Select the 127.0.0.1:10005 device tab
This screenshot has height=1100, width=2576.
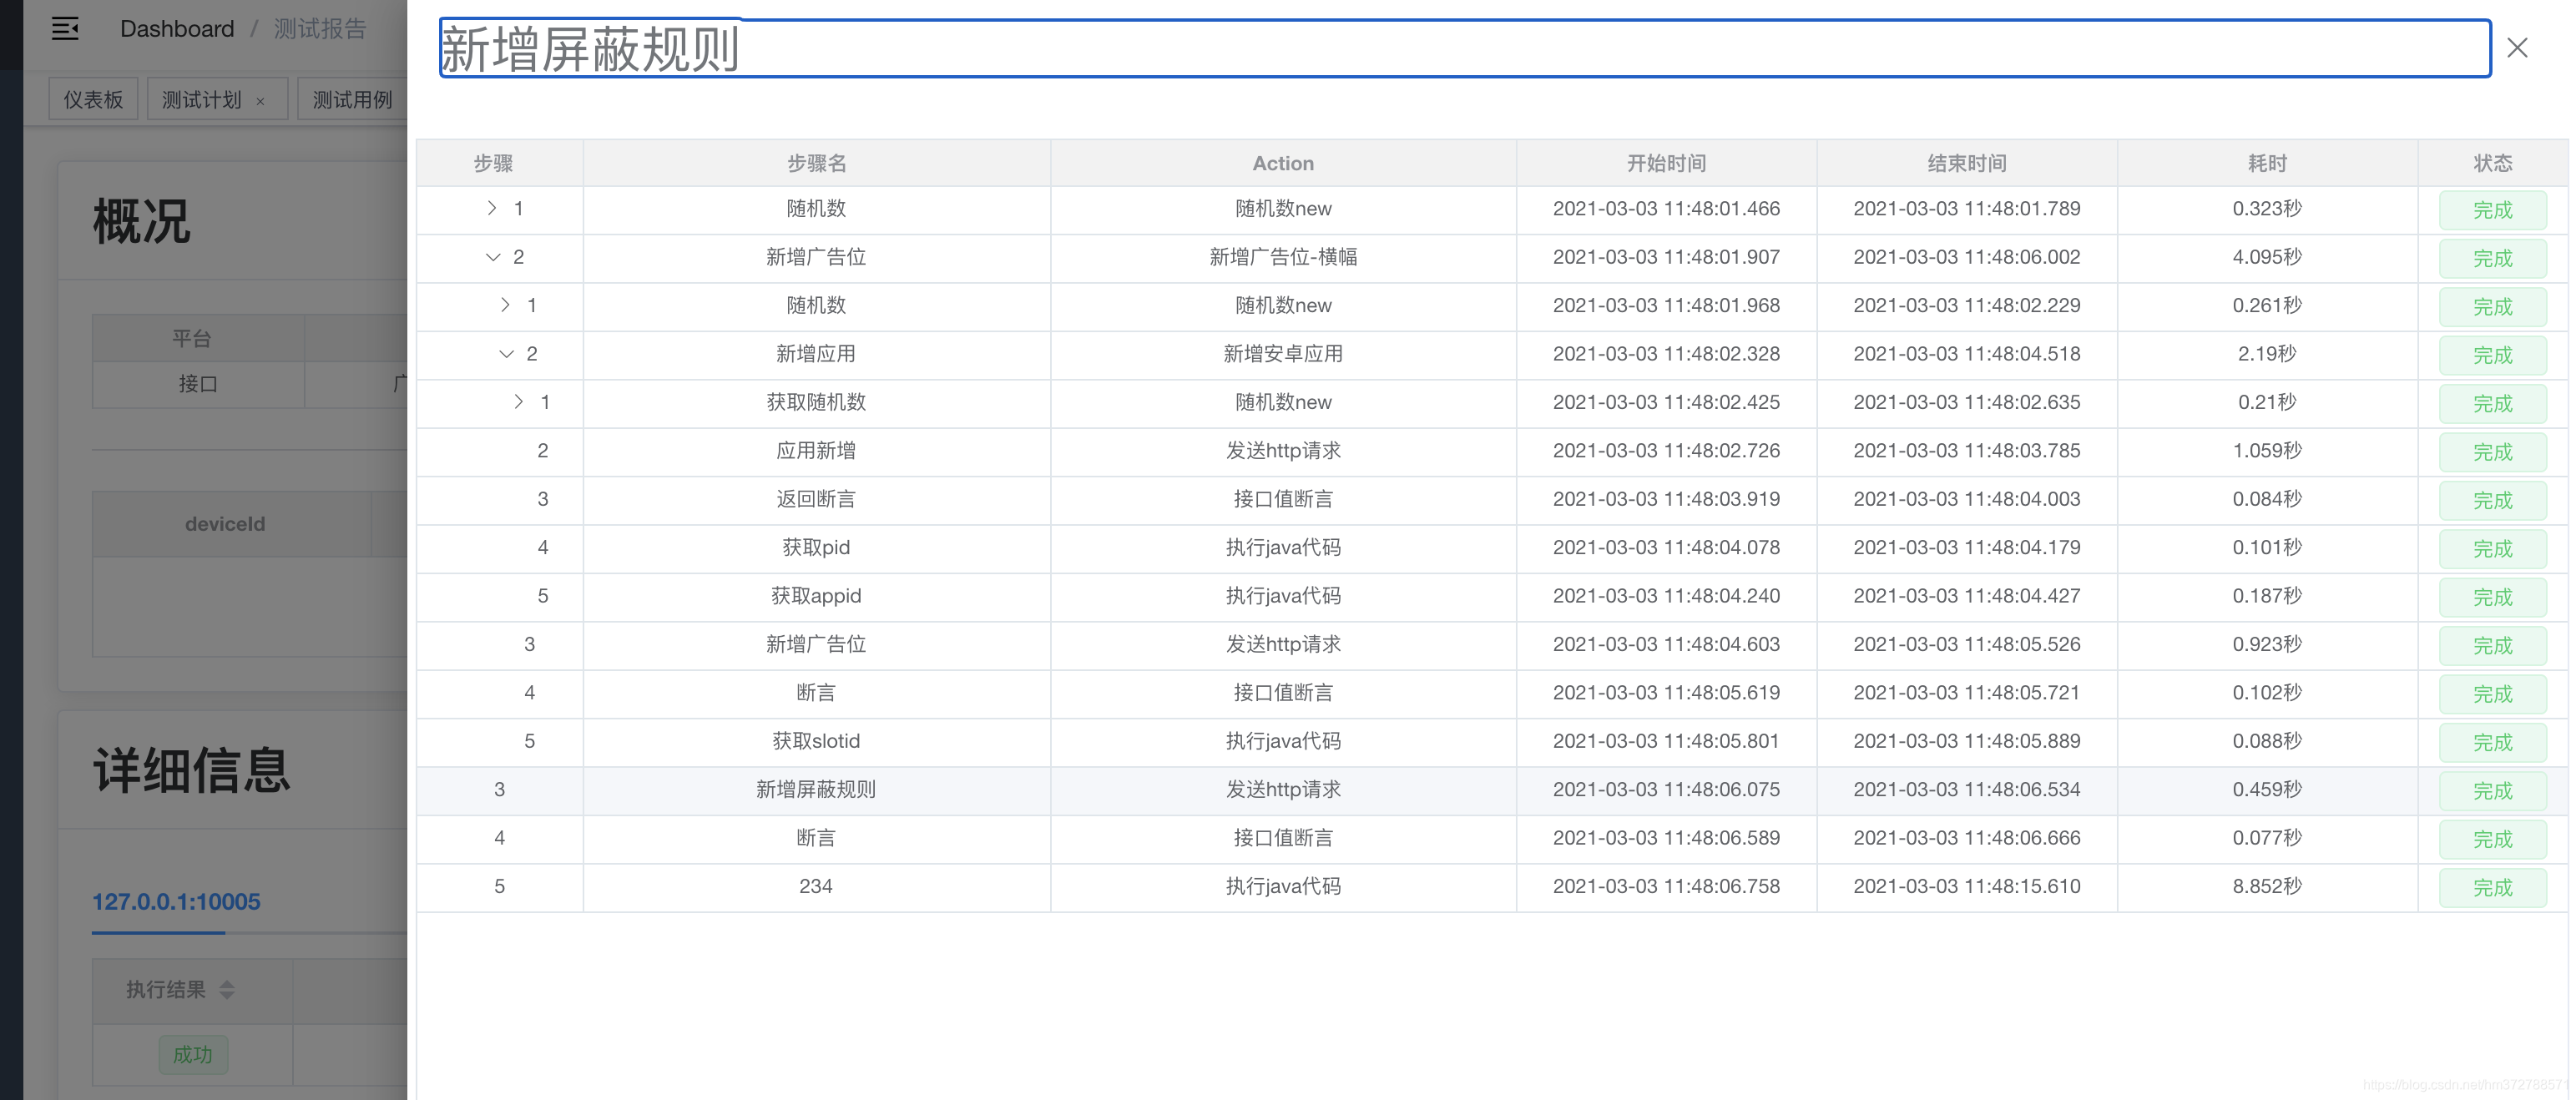pos(176,901)
